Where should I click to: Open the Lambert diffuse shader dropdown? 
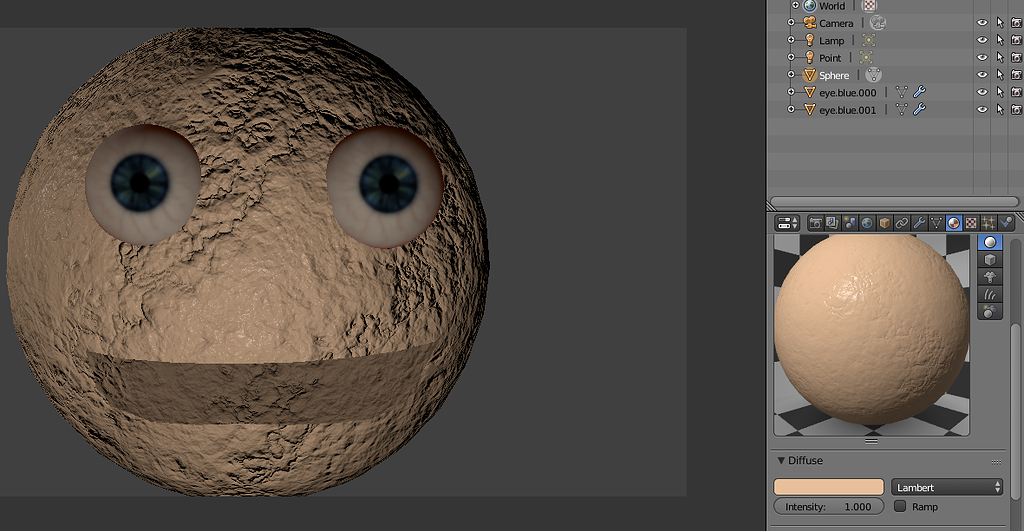click(946, 487)
